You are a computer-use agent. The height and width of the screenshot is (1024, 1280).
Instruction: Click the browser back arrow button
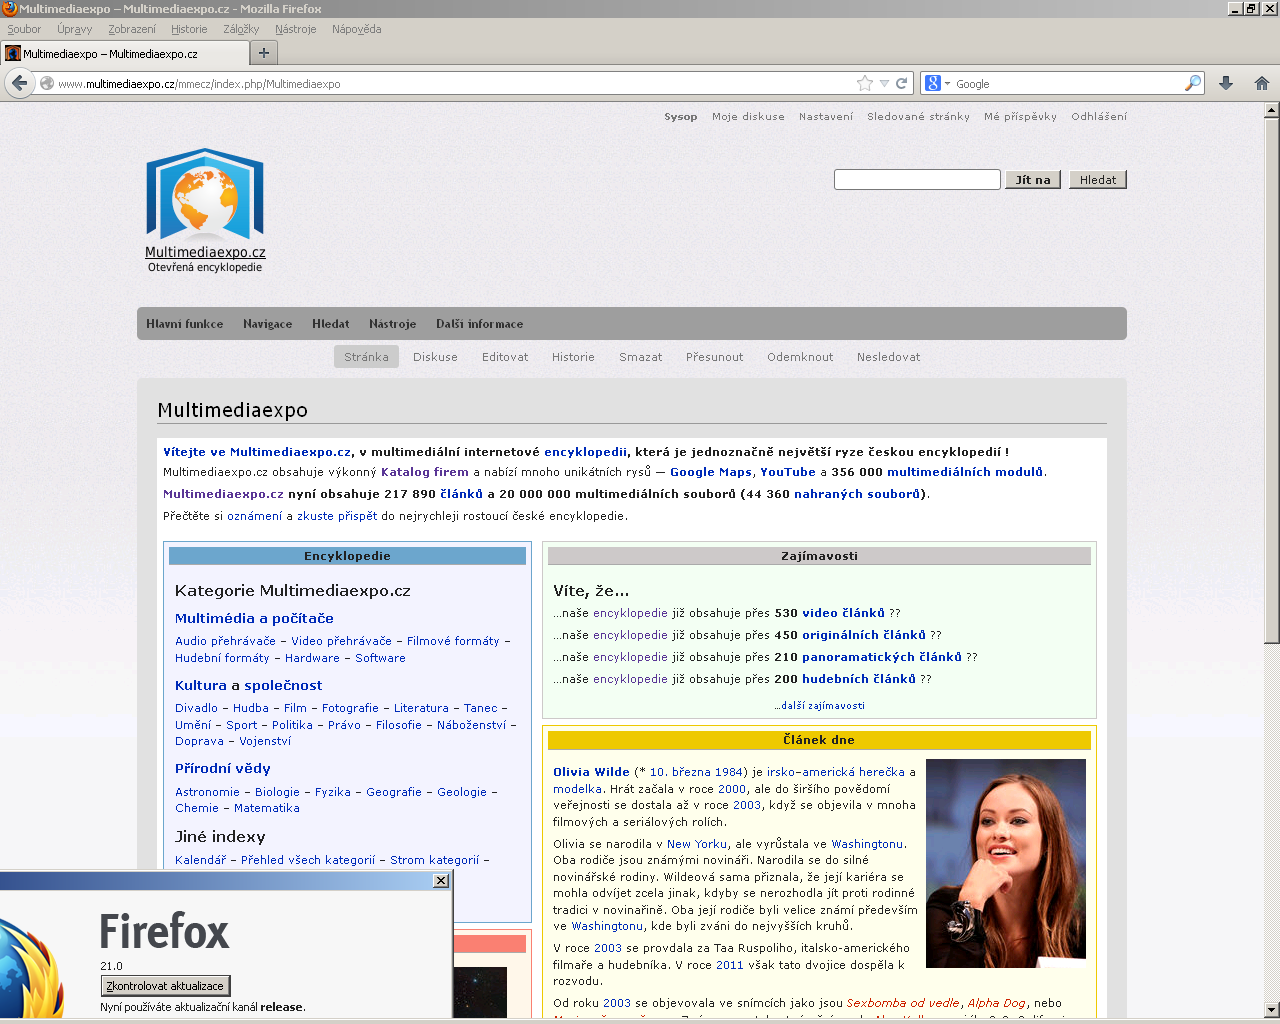click(19, 83)
